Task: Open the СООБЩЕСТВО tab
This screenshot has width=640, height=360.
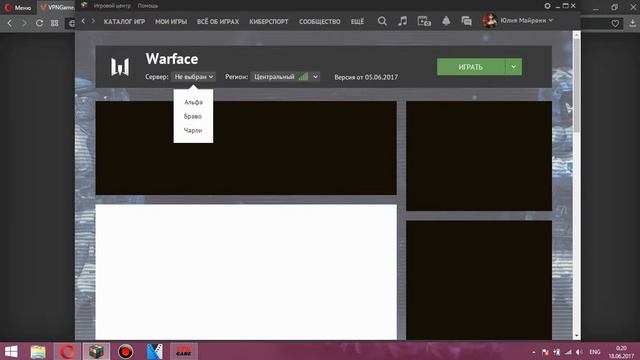Action: click(x=320, y=22)
